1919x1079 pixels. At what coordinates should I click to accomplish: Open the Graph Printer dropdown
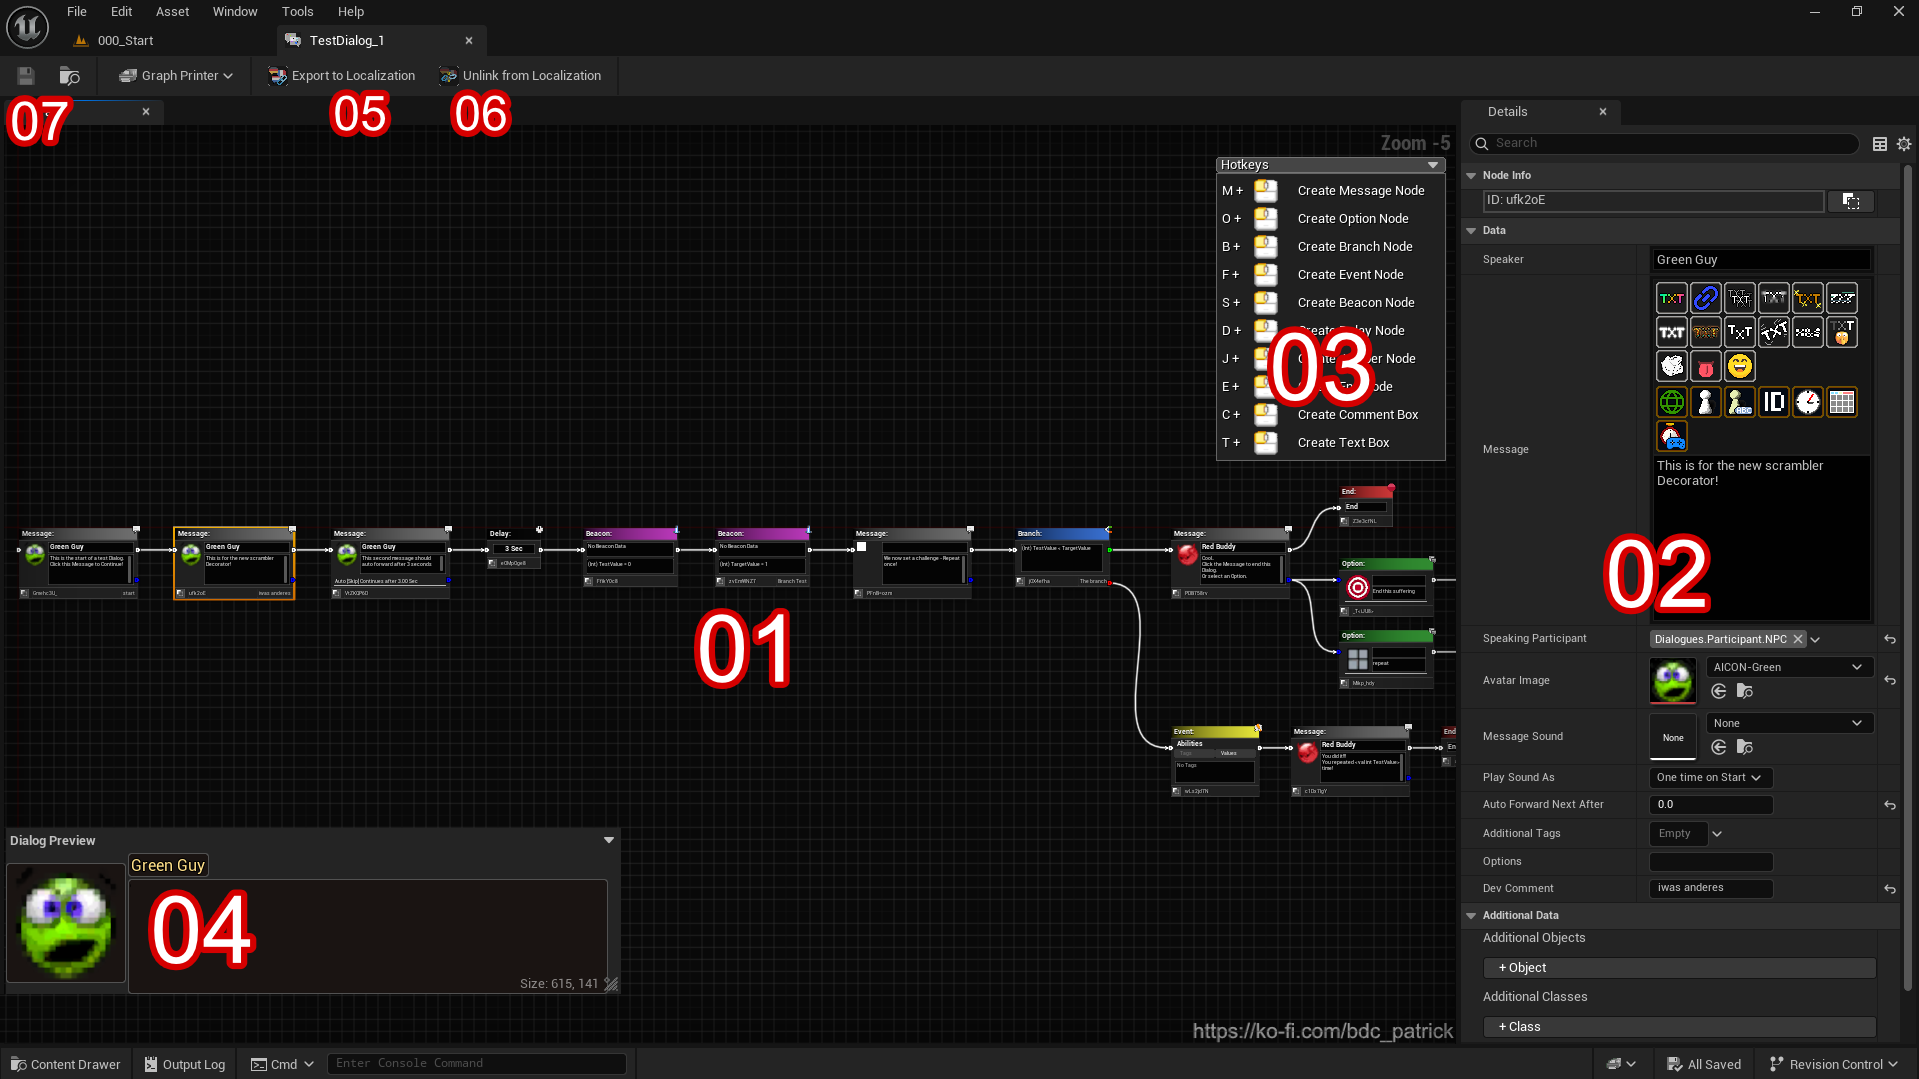176,76
